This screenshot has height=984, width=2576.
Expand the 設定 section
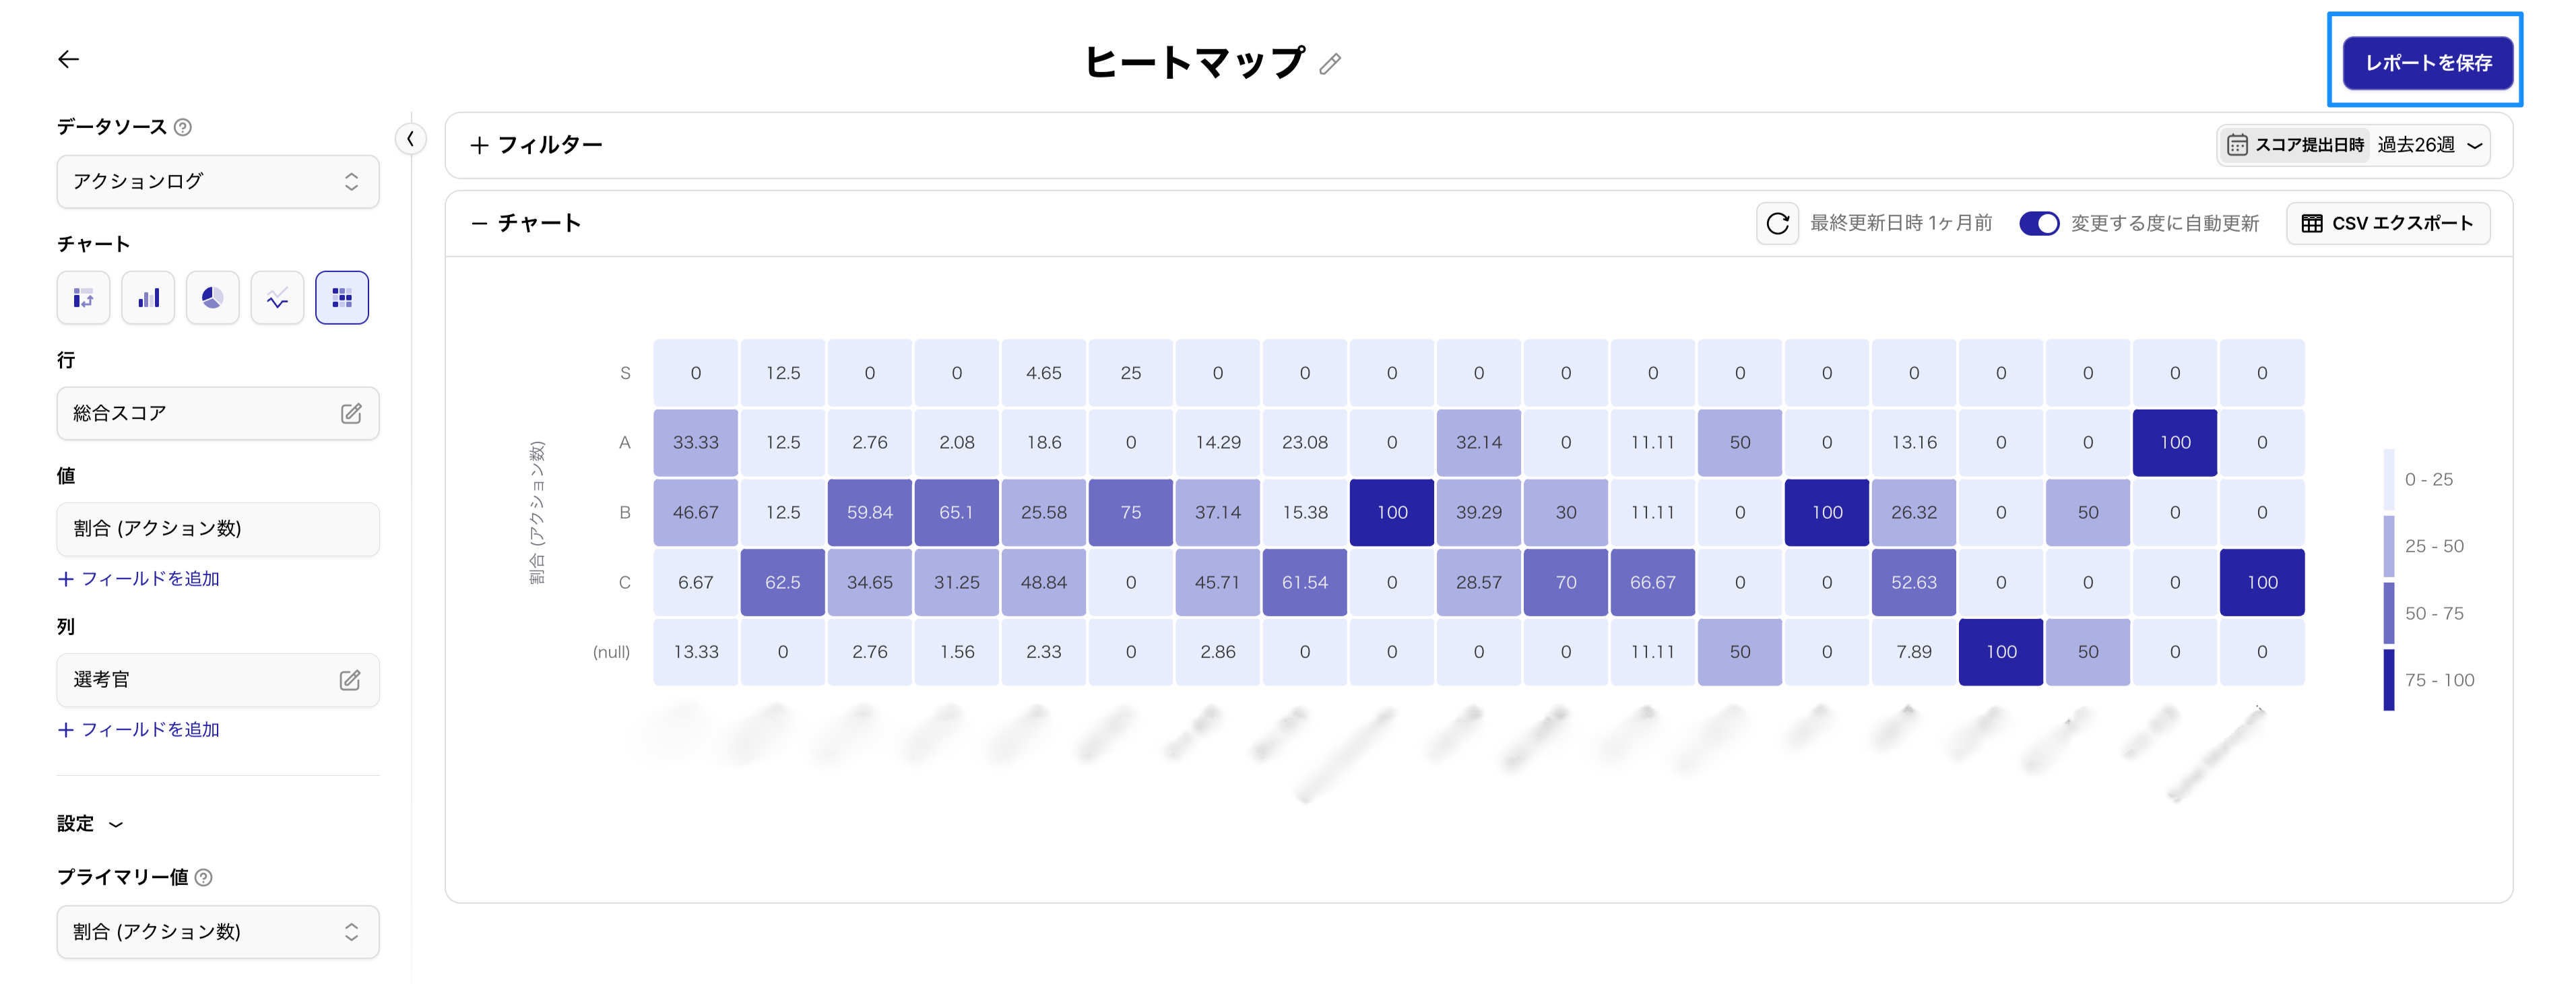click(90, 823)
